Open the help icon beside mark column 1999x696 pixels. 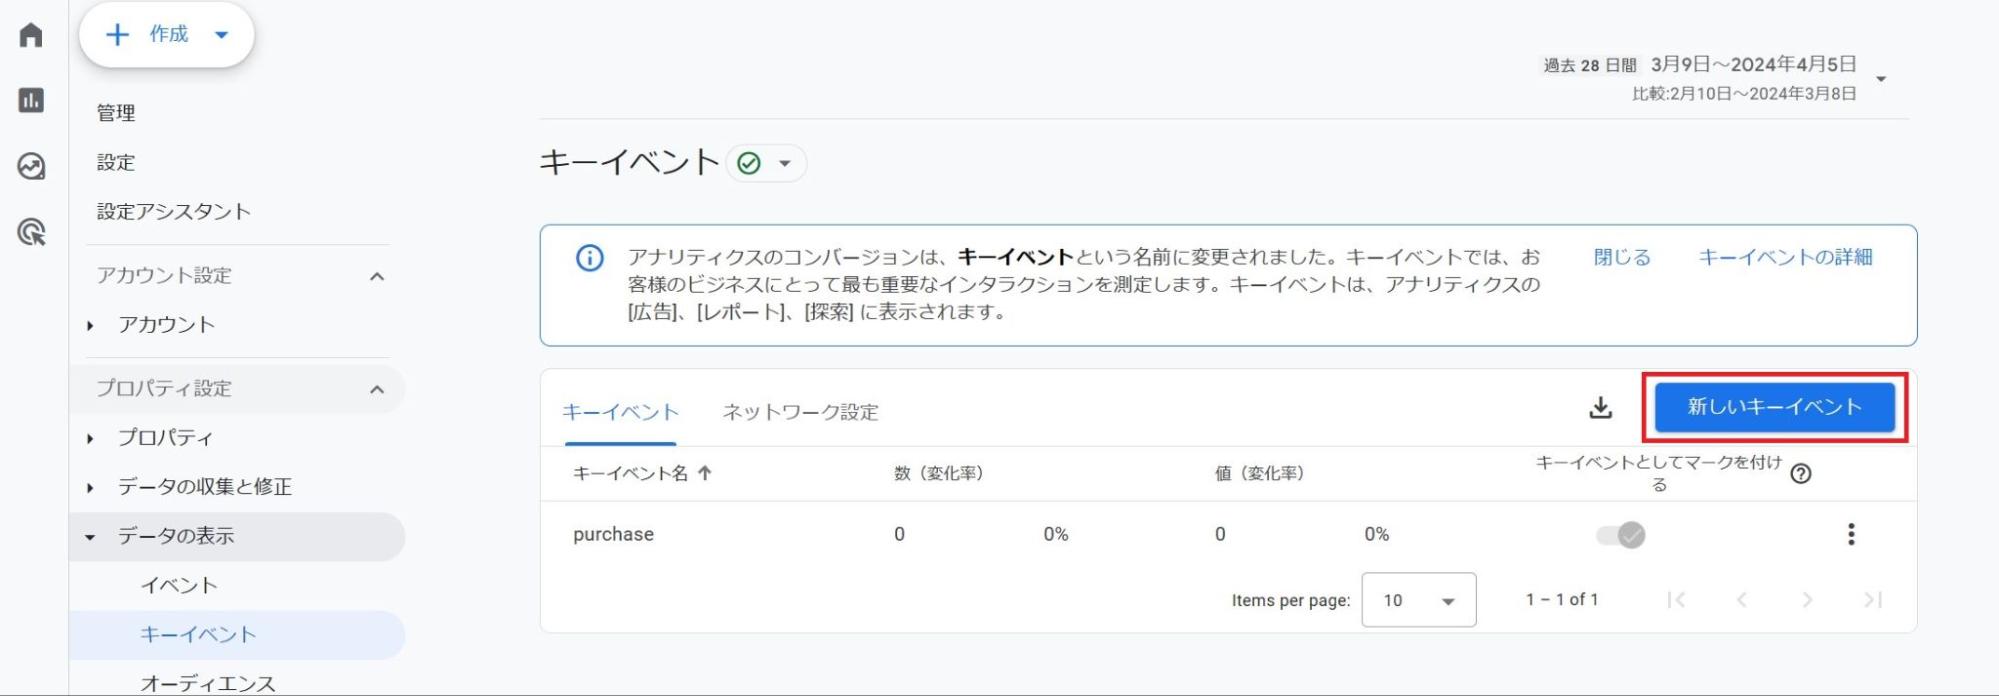tap(1800, 474)
